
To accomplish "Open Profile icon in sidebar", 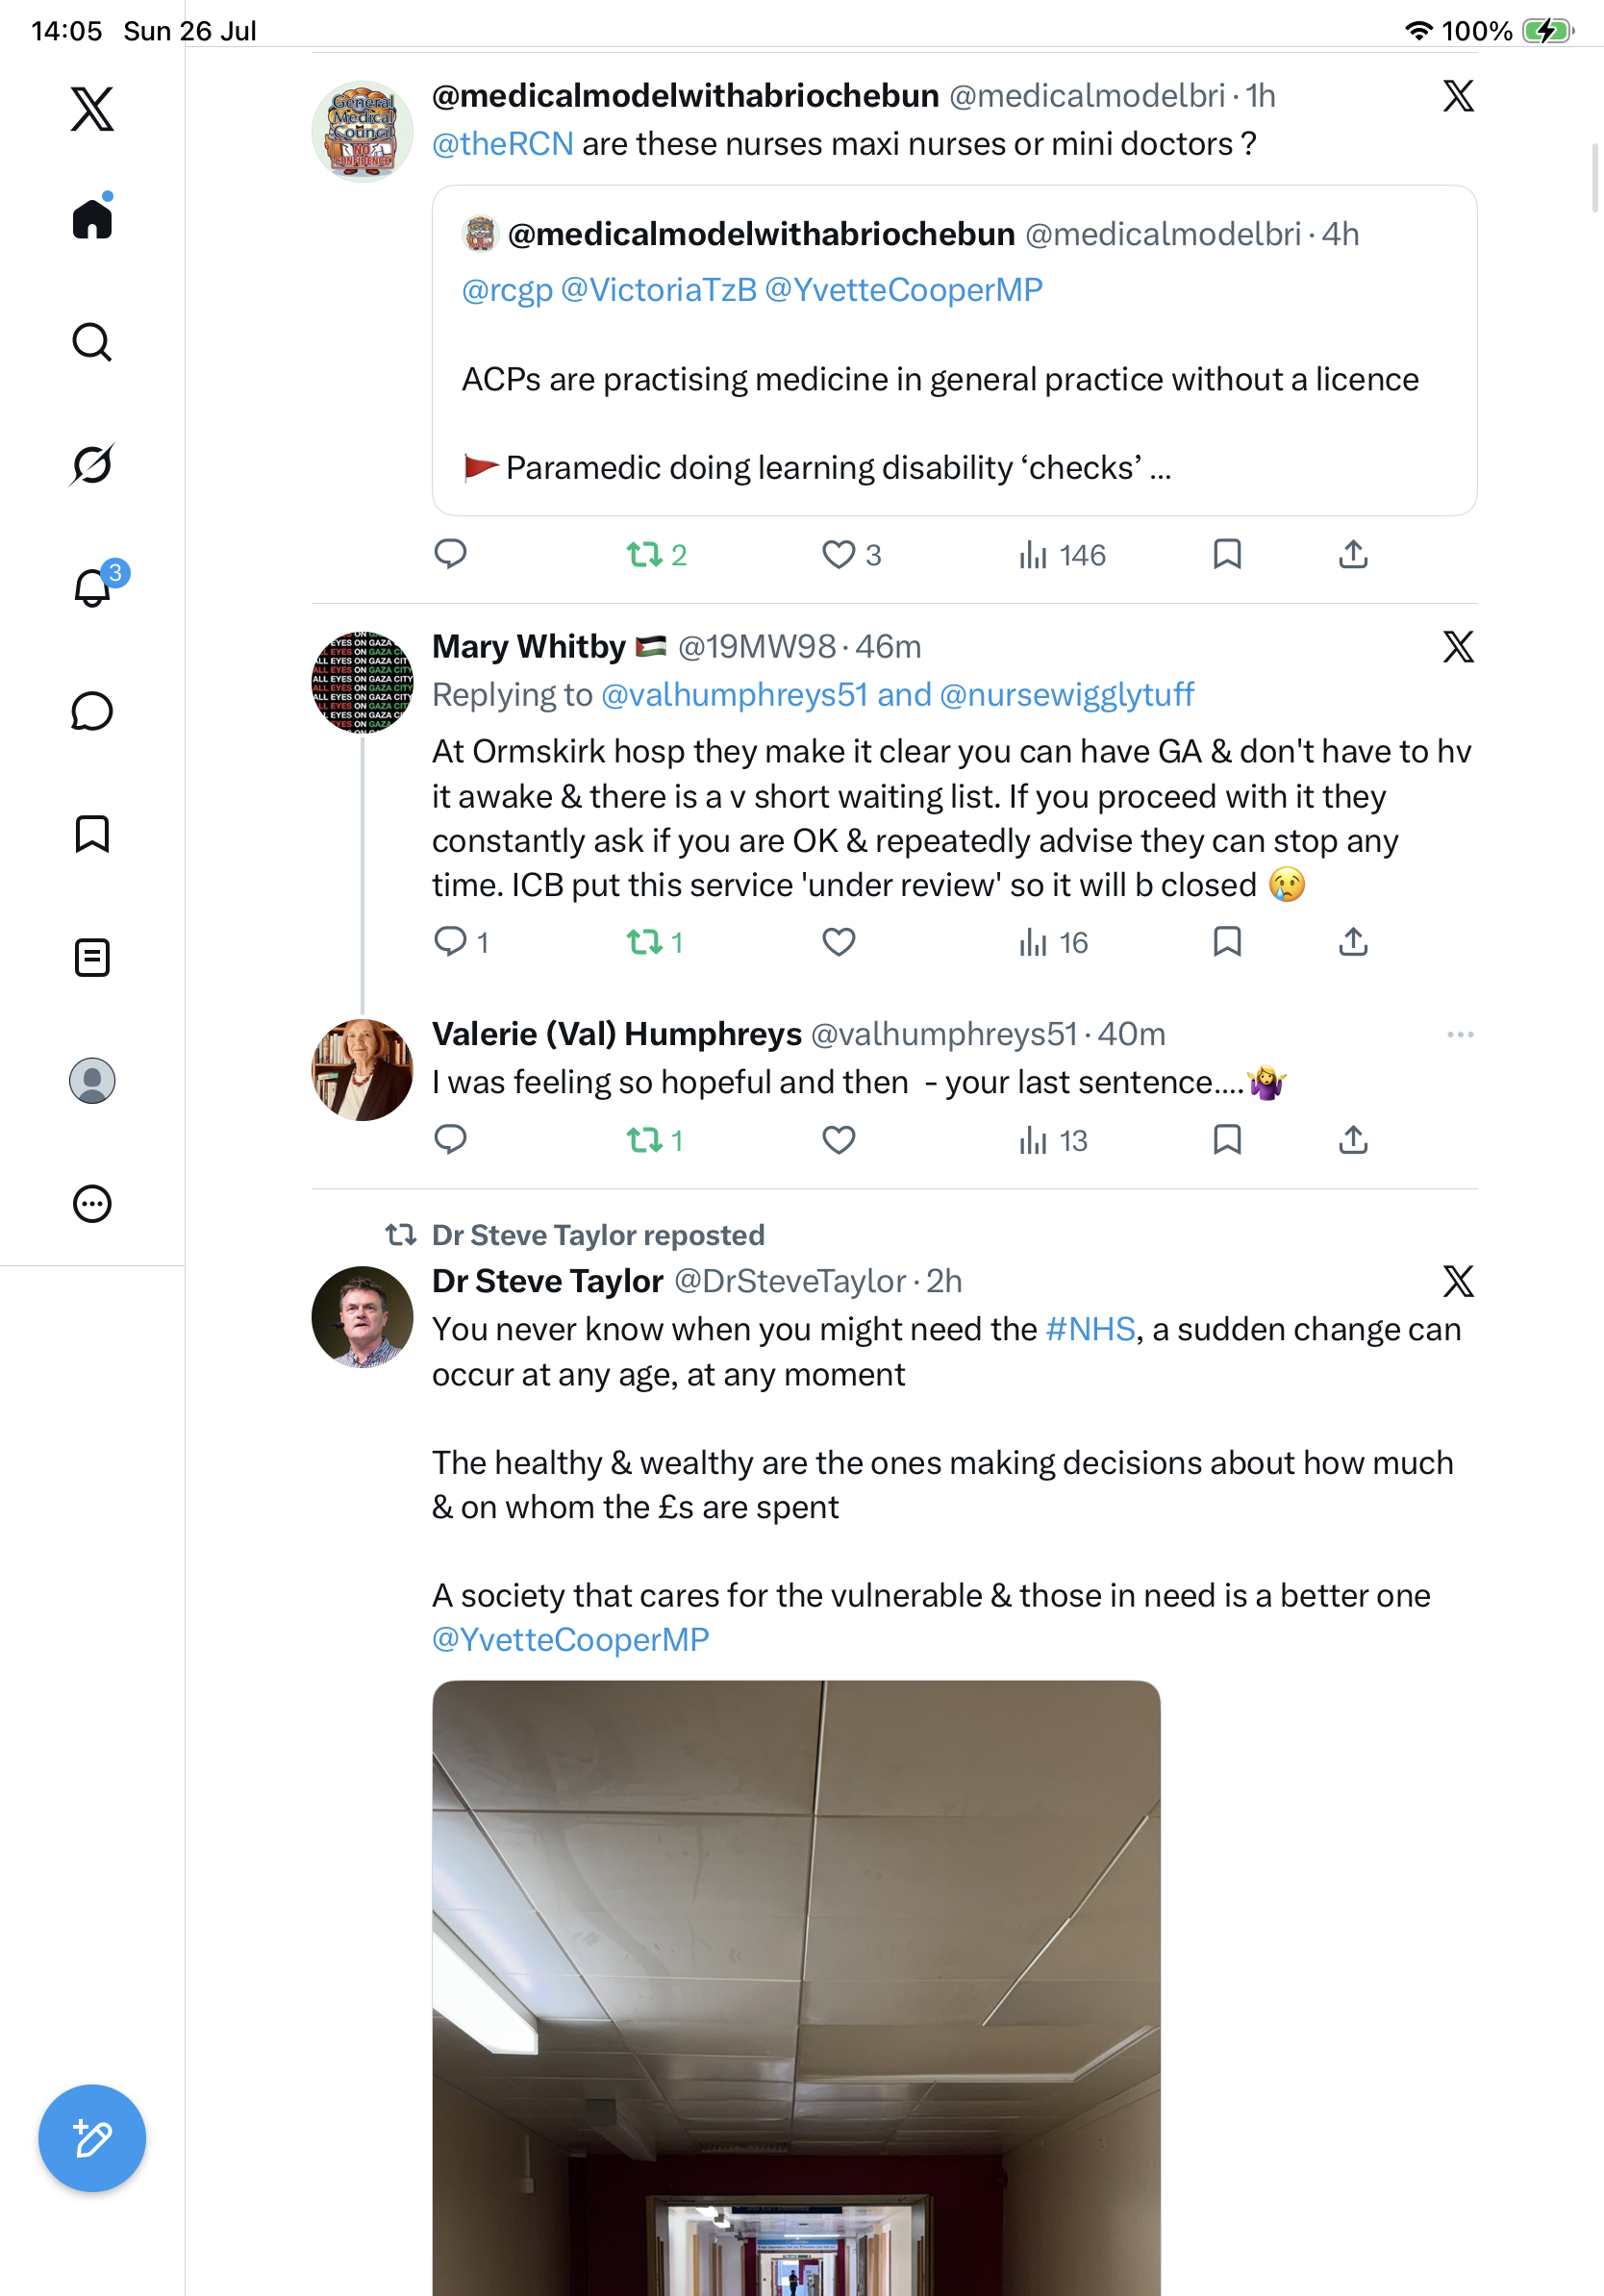I will 92,1080.
